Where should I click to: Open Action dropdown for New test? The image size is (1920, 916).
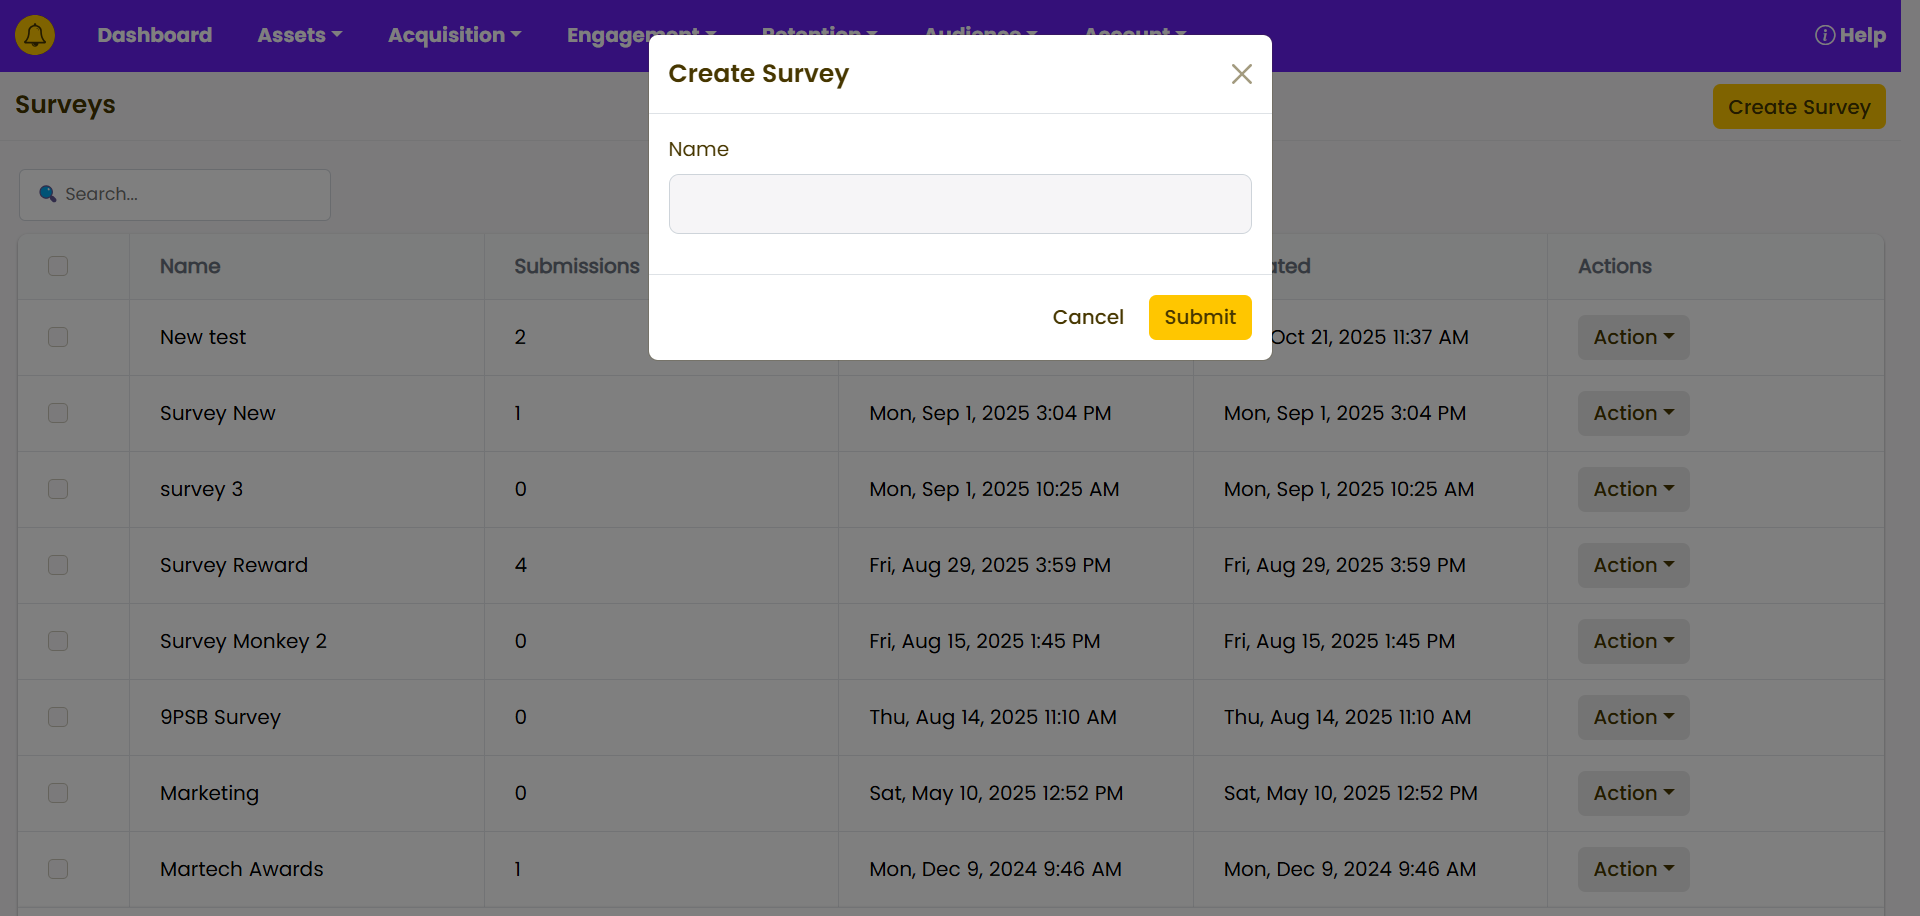[1632, 337]
